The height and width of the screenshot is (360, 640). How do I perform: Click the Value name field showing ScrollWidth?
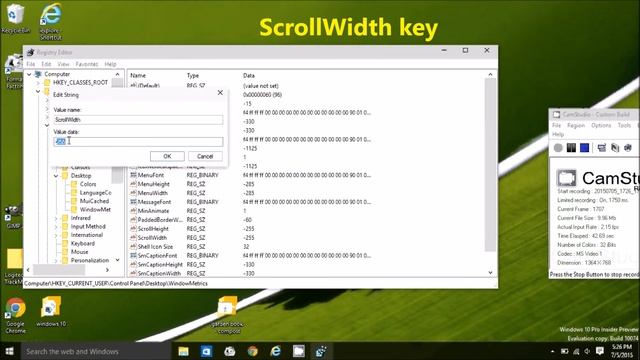point(138,120)
